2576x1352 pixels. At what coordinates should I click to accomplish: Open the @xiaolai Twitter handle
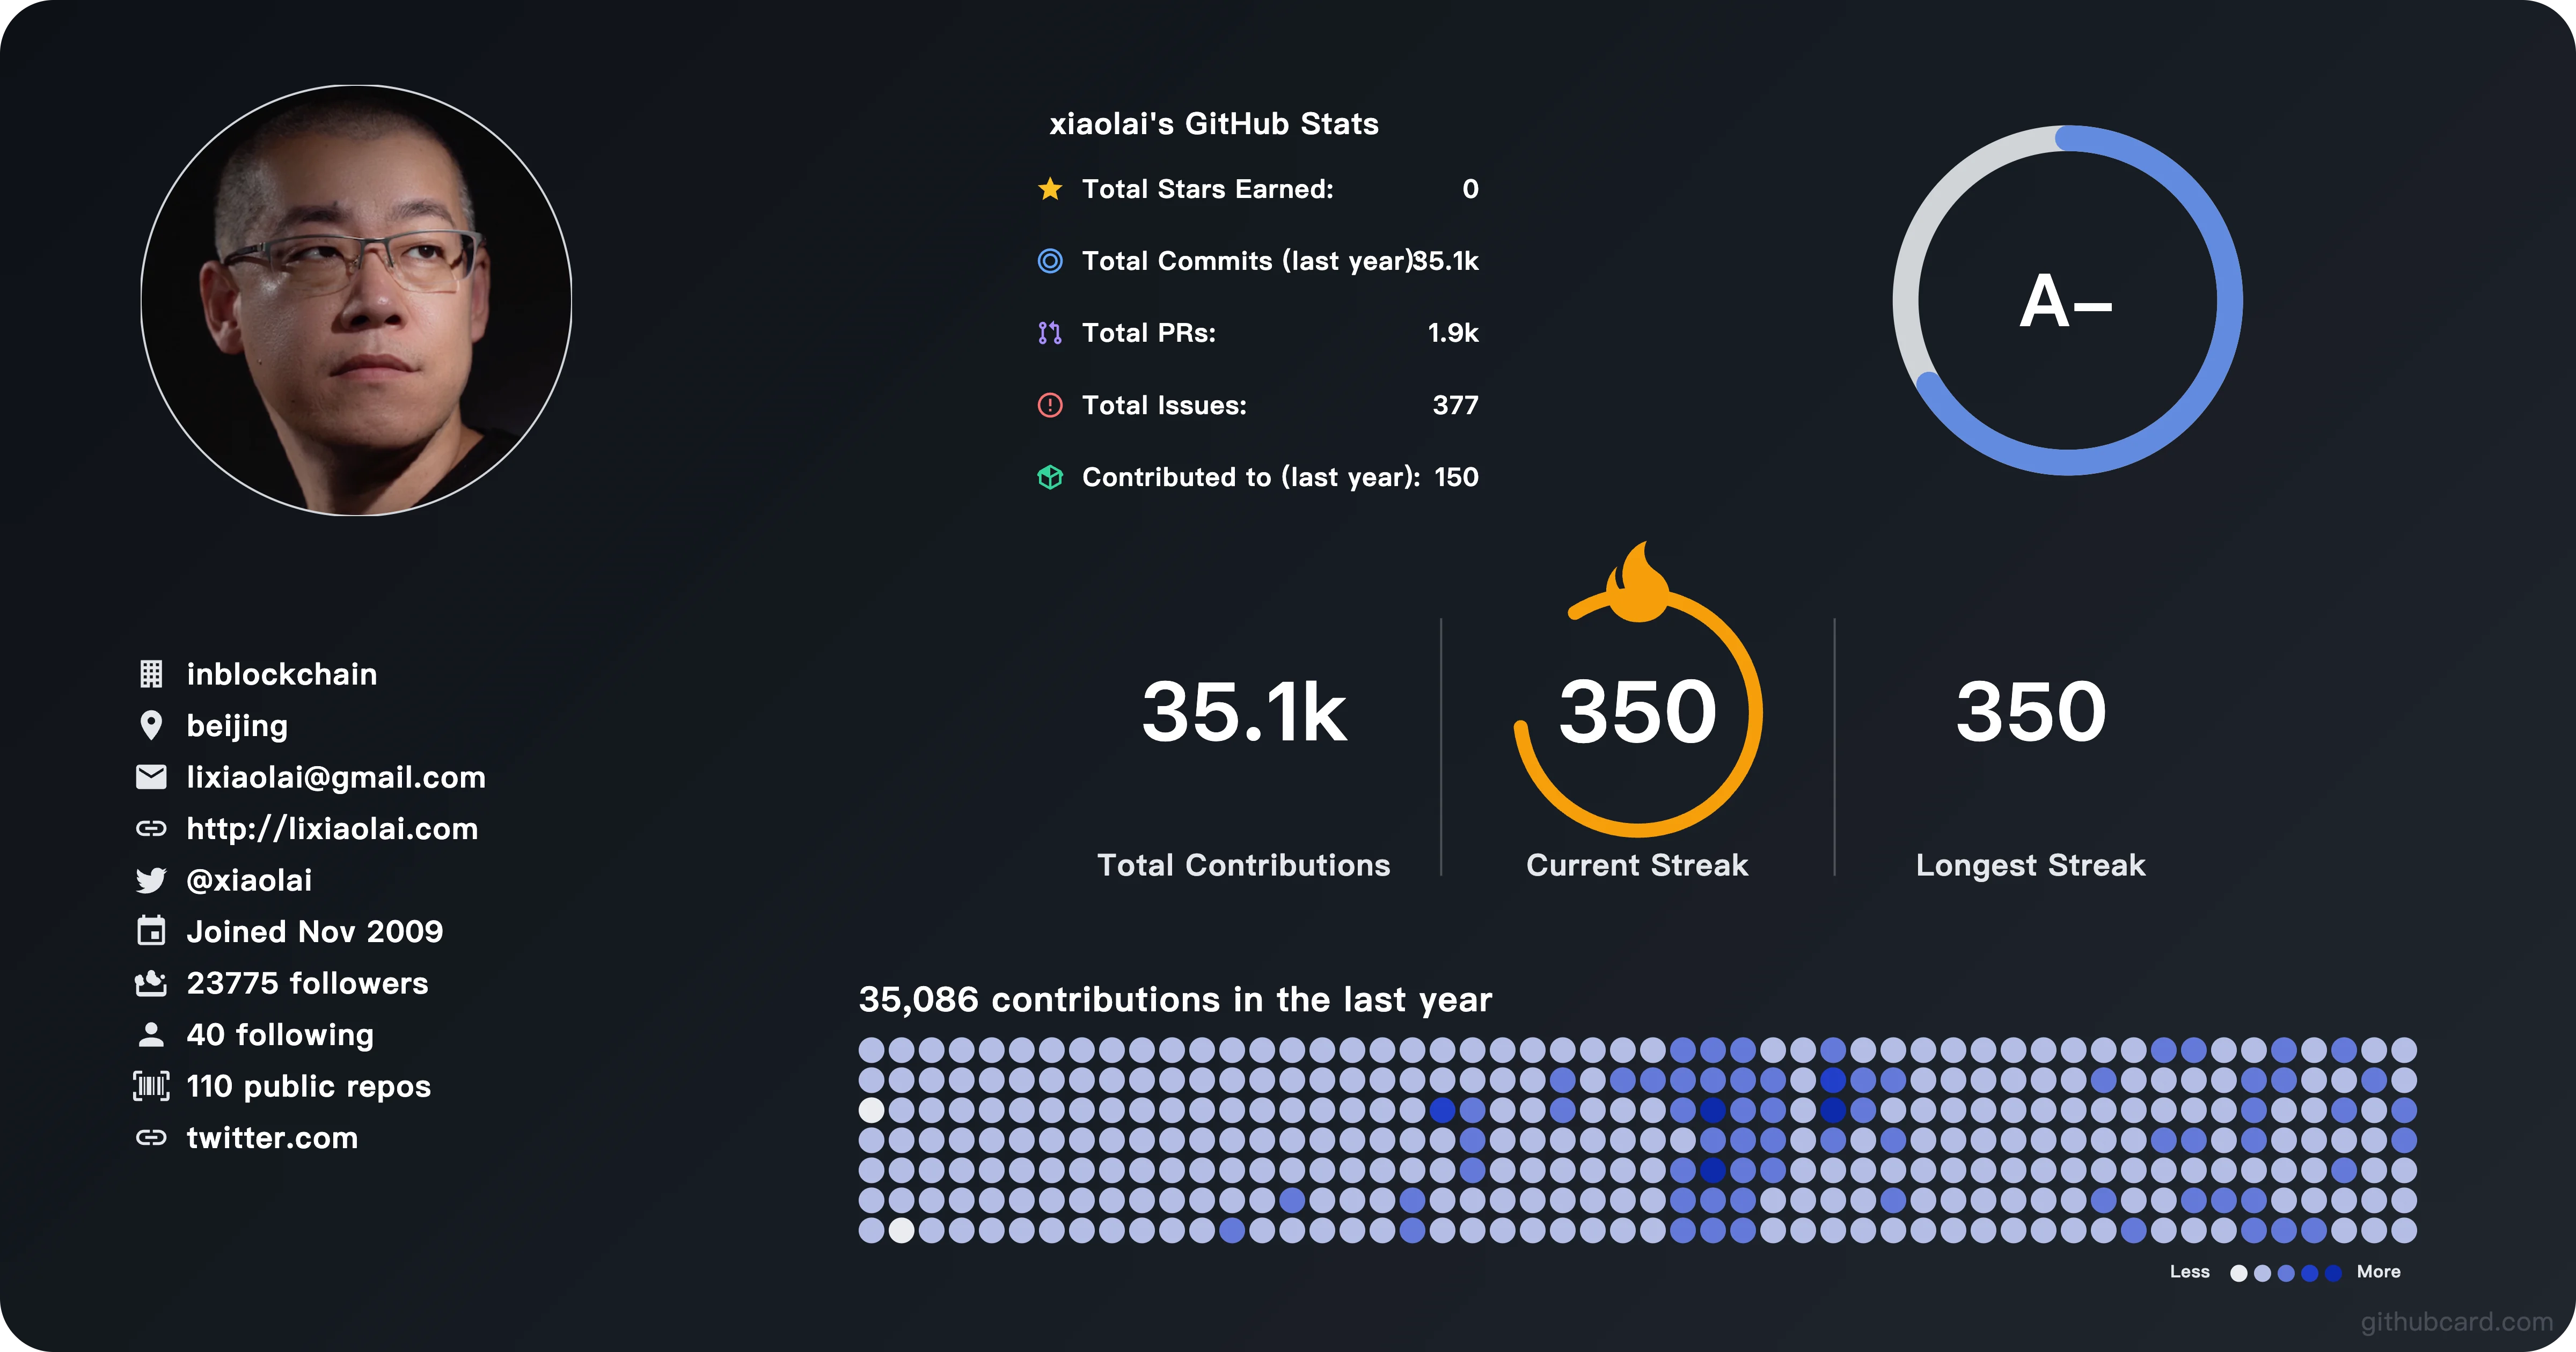click(249, 880)
